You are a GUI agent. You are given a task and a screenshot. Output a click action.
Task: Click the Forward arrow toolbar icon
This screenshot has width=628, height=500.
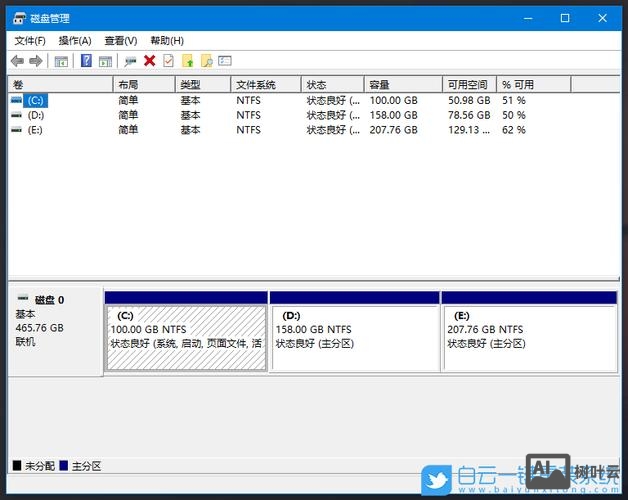(x=36, y=61)
